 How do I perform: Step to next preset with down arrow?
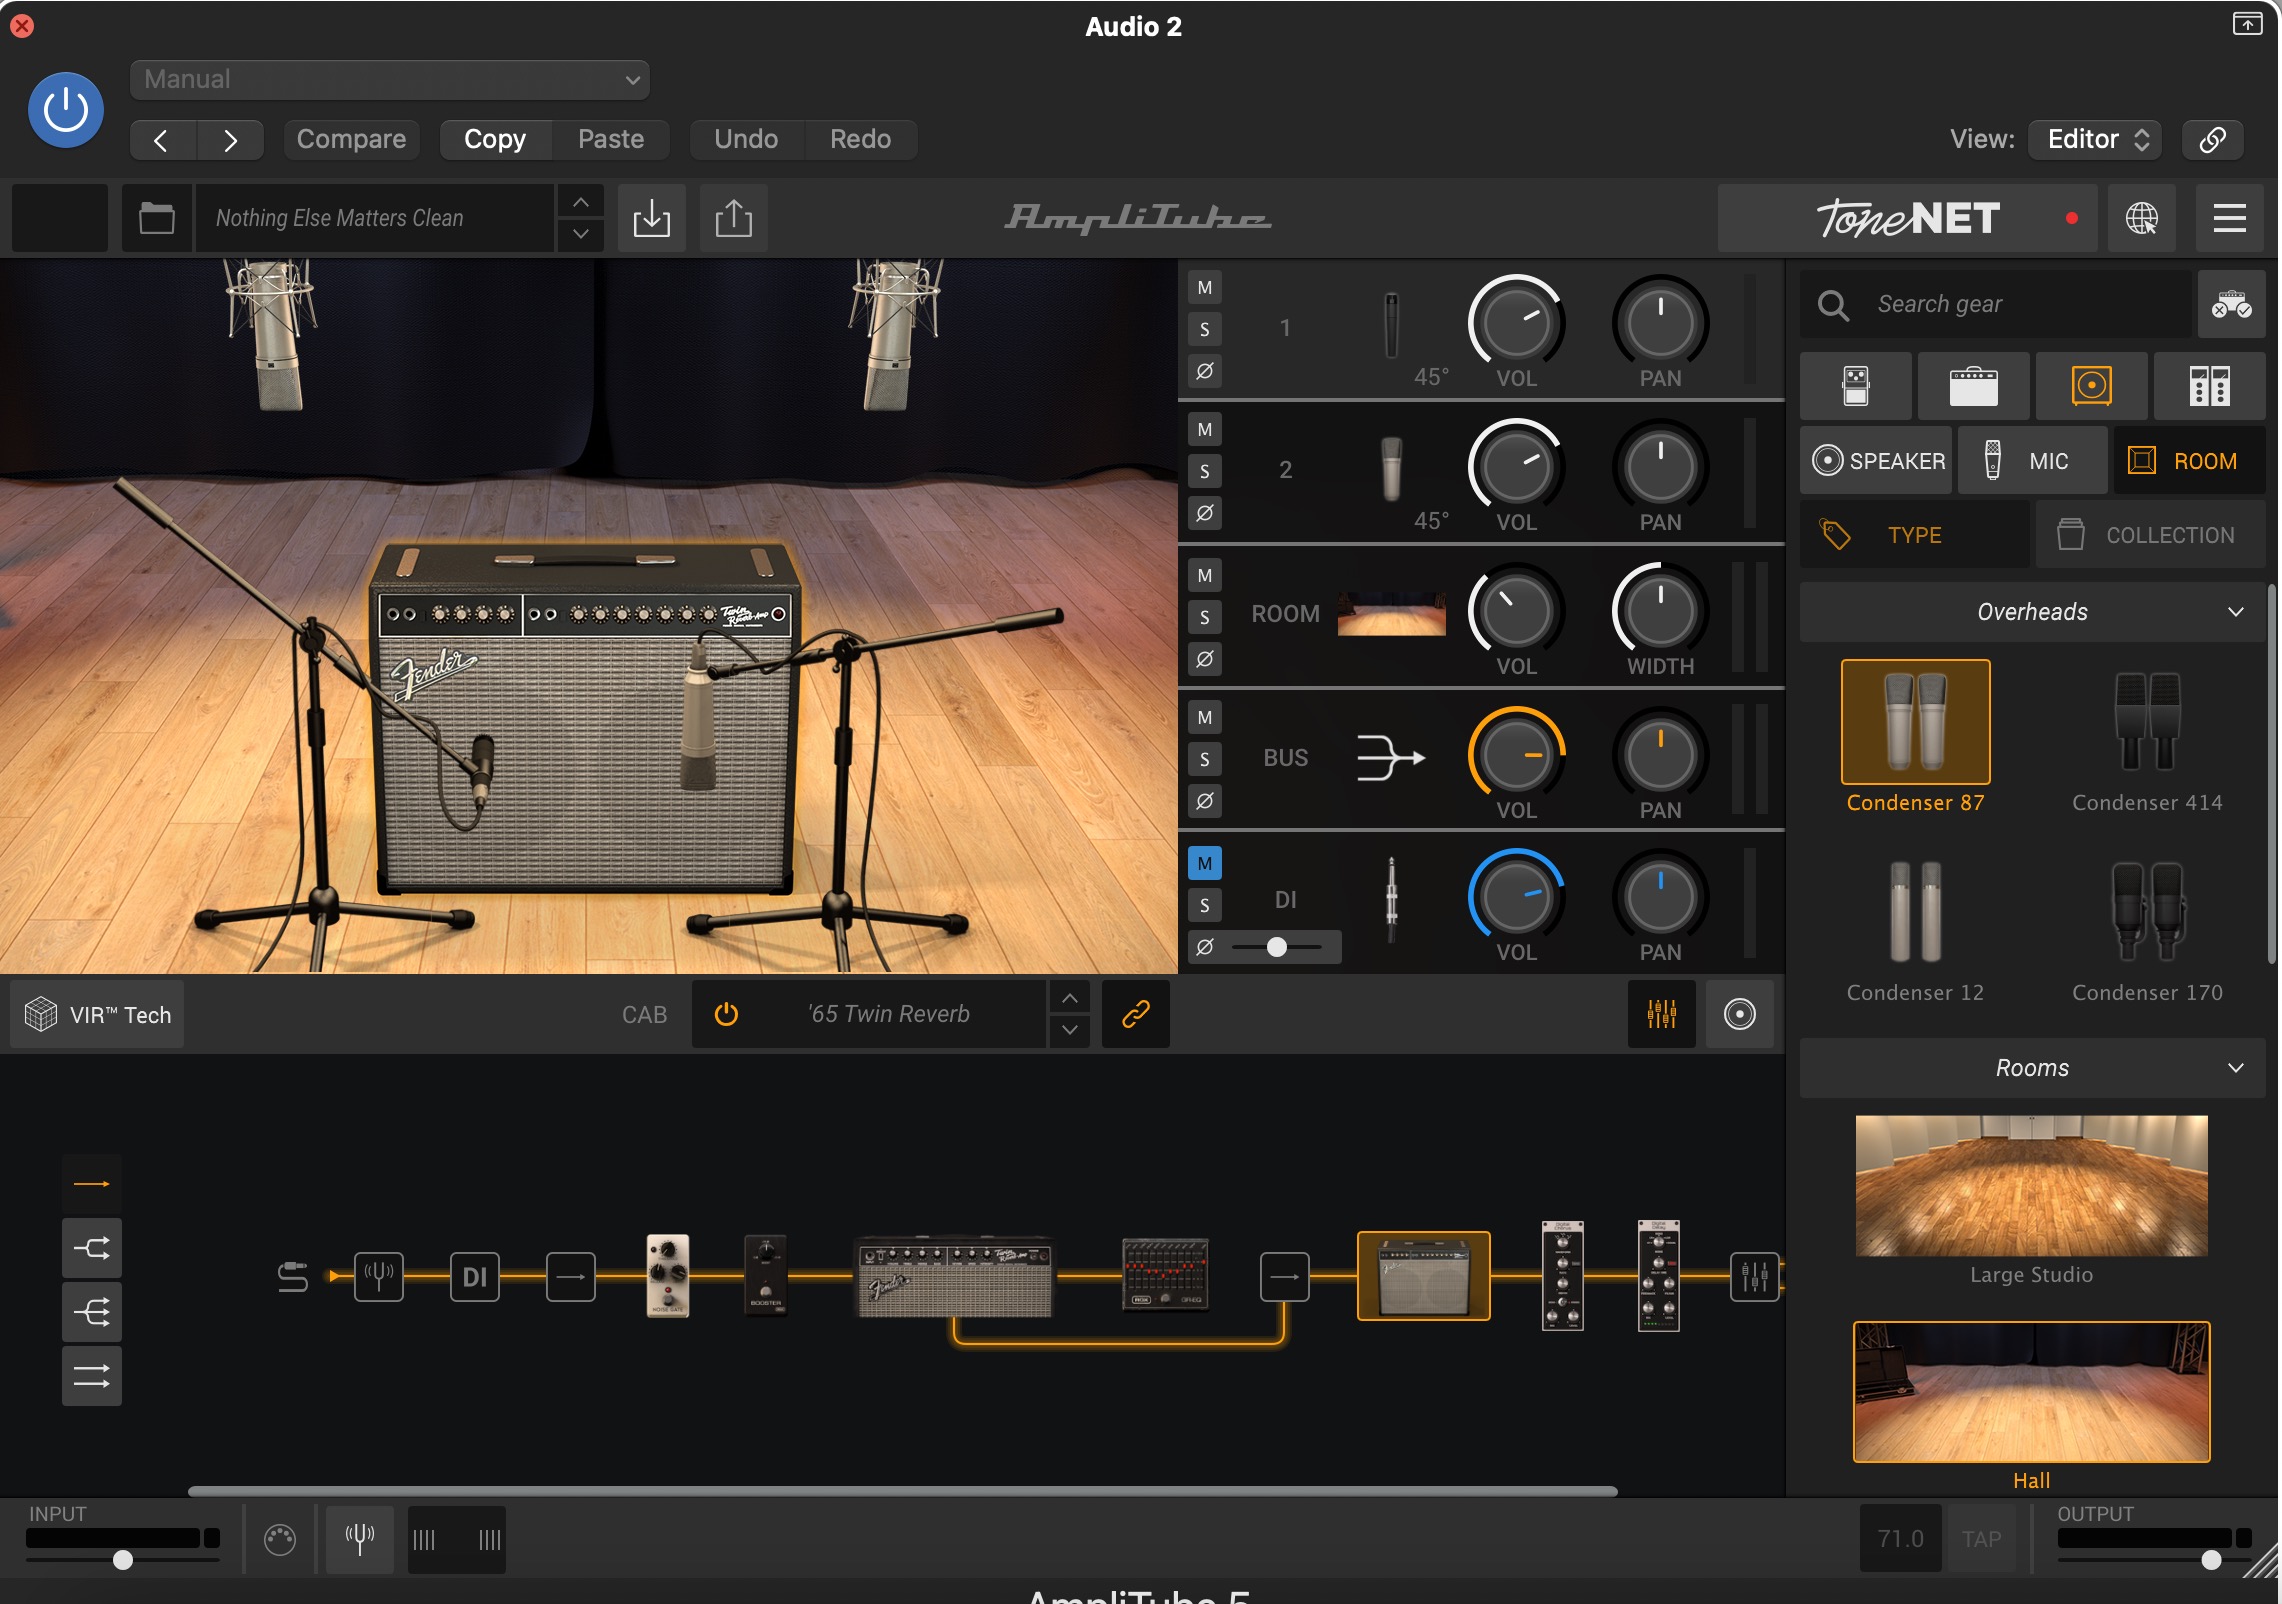[x=581, y=235]
